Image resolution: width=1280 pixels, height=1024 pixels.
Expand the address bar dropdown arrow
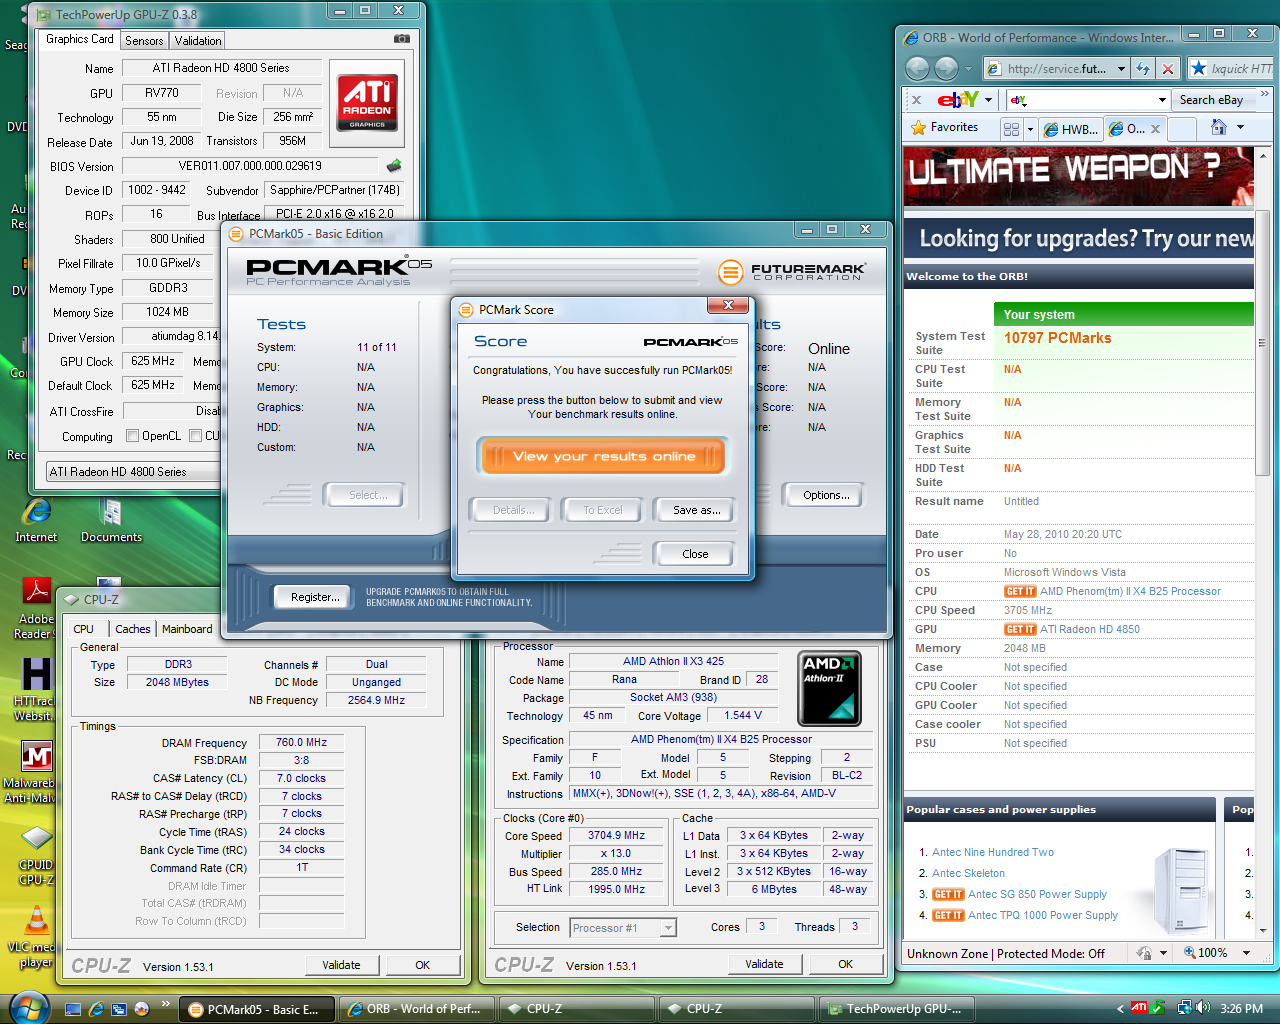pyautogui.click(x=1121, y=69)
